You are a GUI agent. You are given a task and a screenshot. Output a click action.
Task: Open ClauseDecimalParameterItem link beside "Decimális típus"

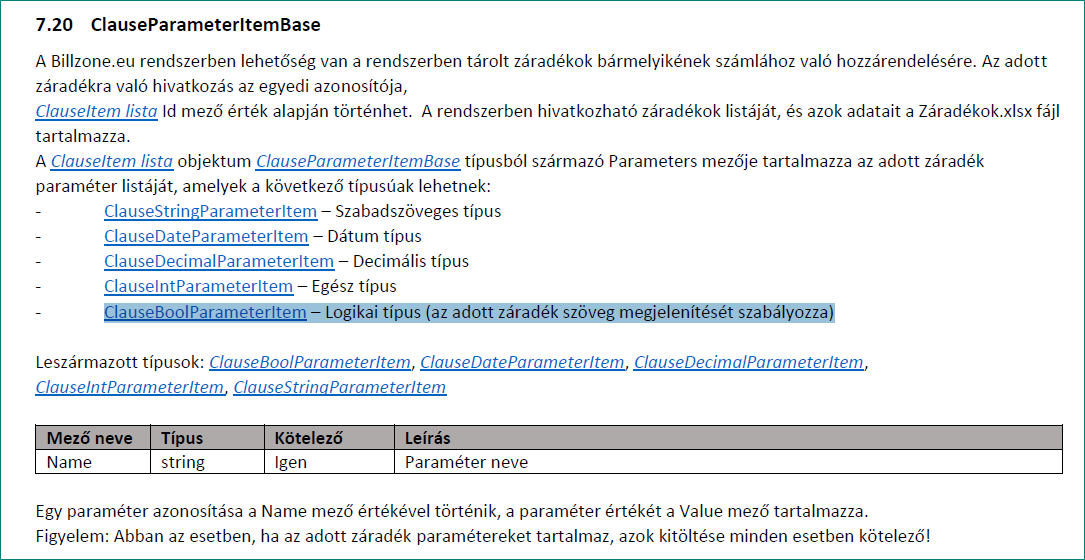click(x=219, y=262)
